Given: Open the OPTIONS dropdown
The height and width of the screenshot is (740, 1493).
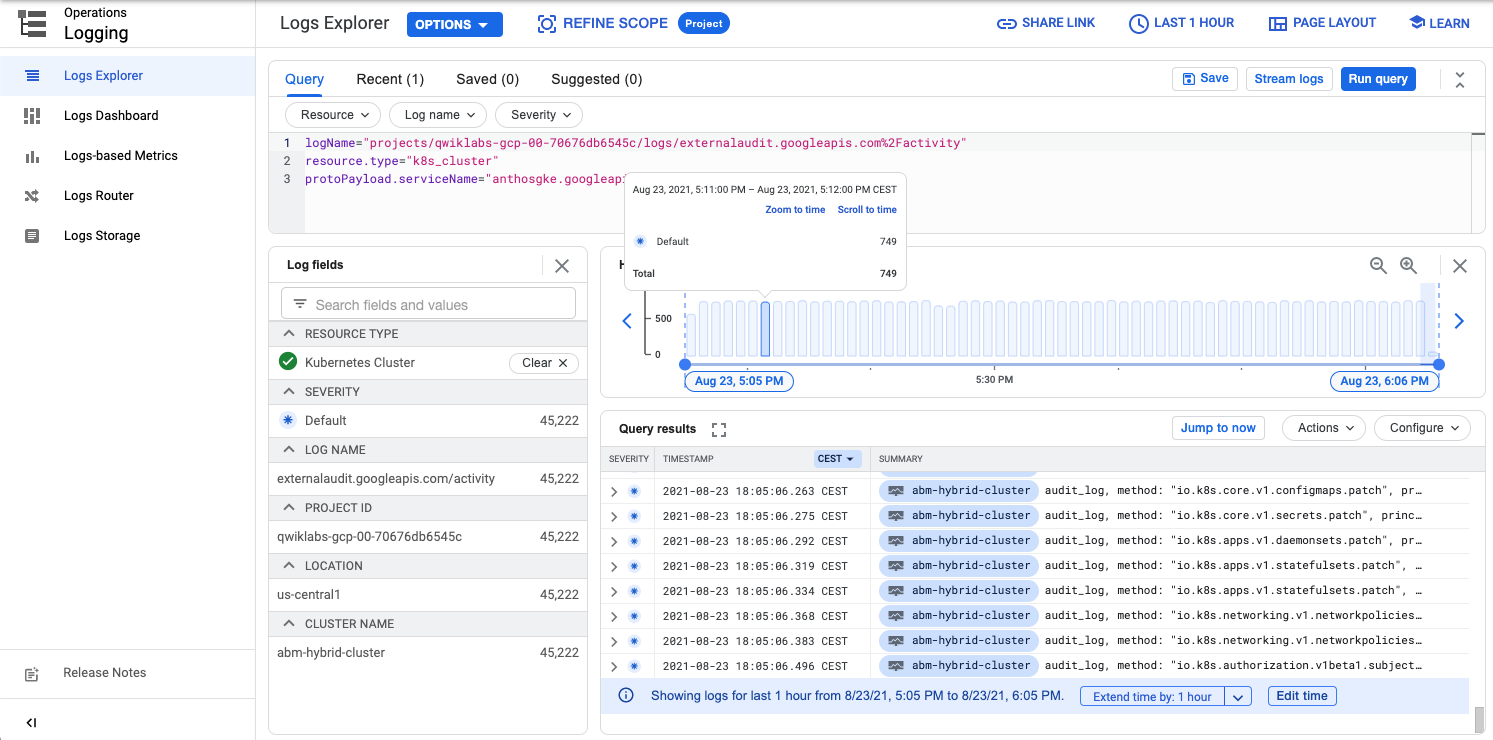Looking at the screenshot, I should [x=454, y=25].
